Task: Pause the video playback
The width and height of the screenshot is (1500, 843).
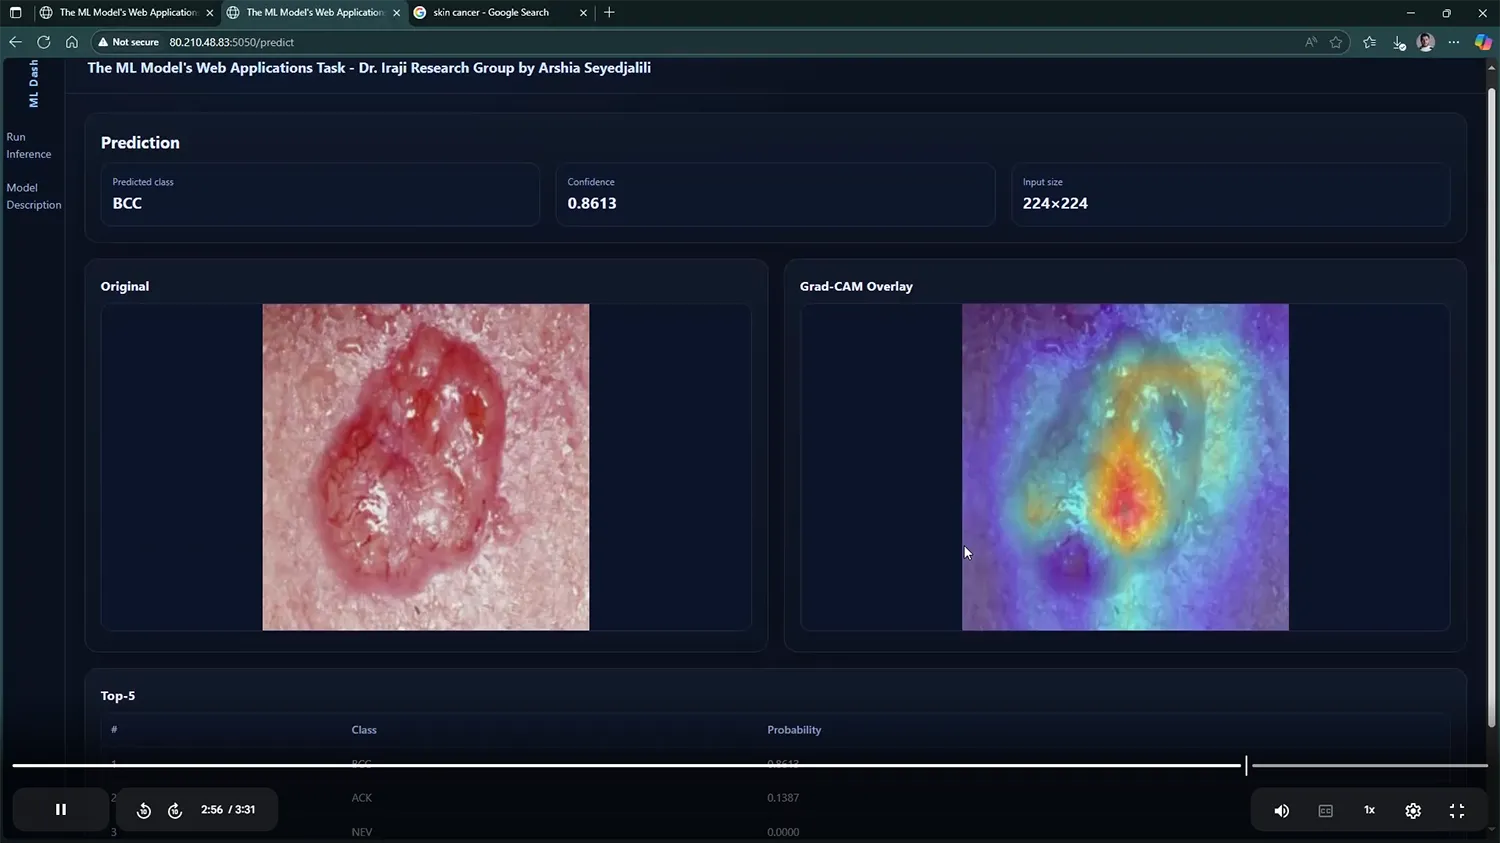Action: pyautogui.click(x=60, y=810)
